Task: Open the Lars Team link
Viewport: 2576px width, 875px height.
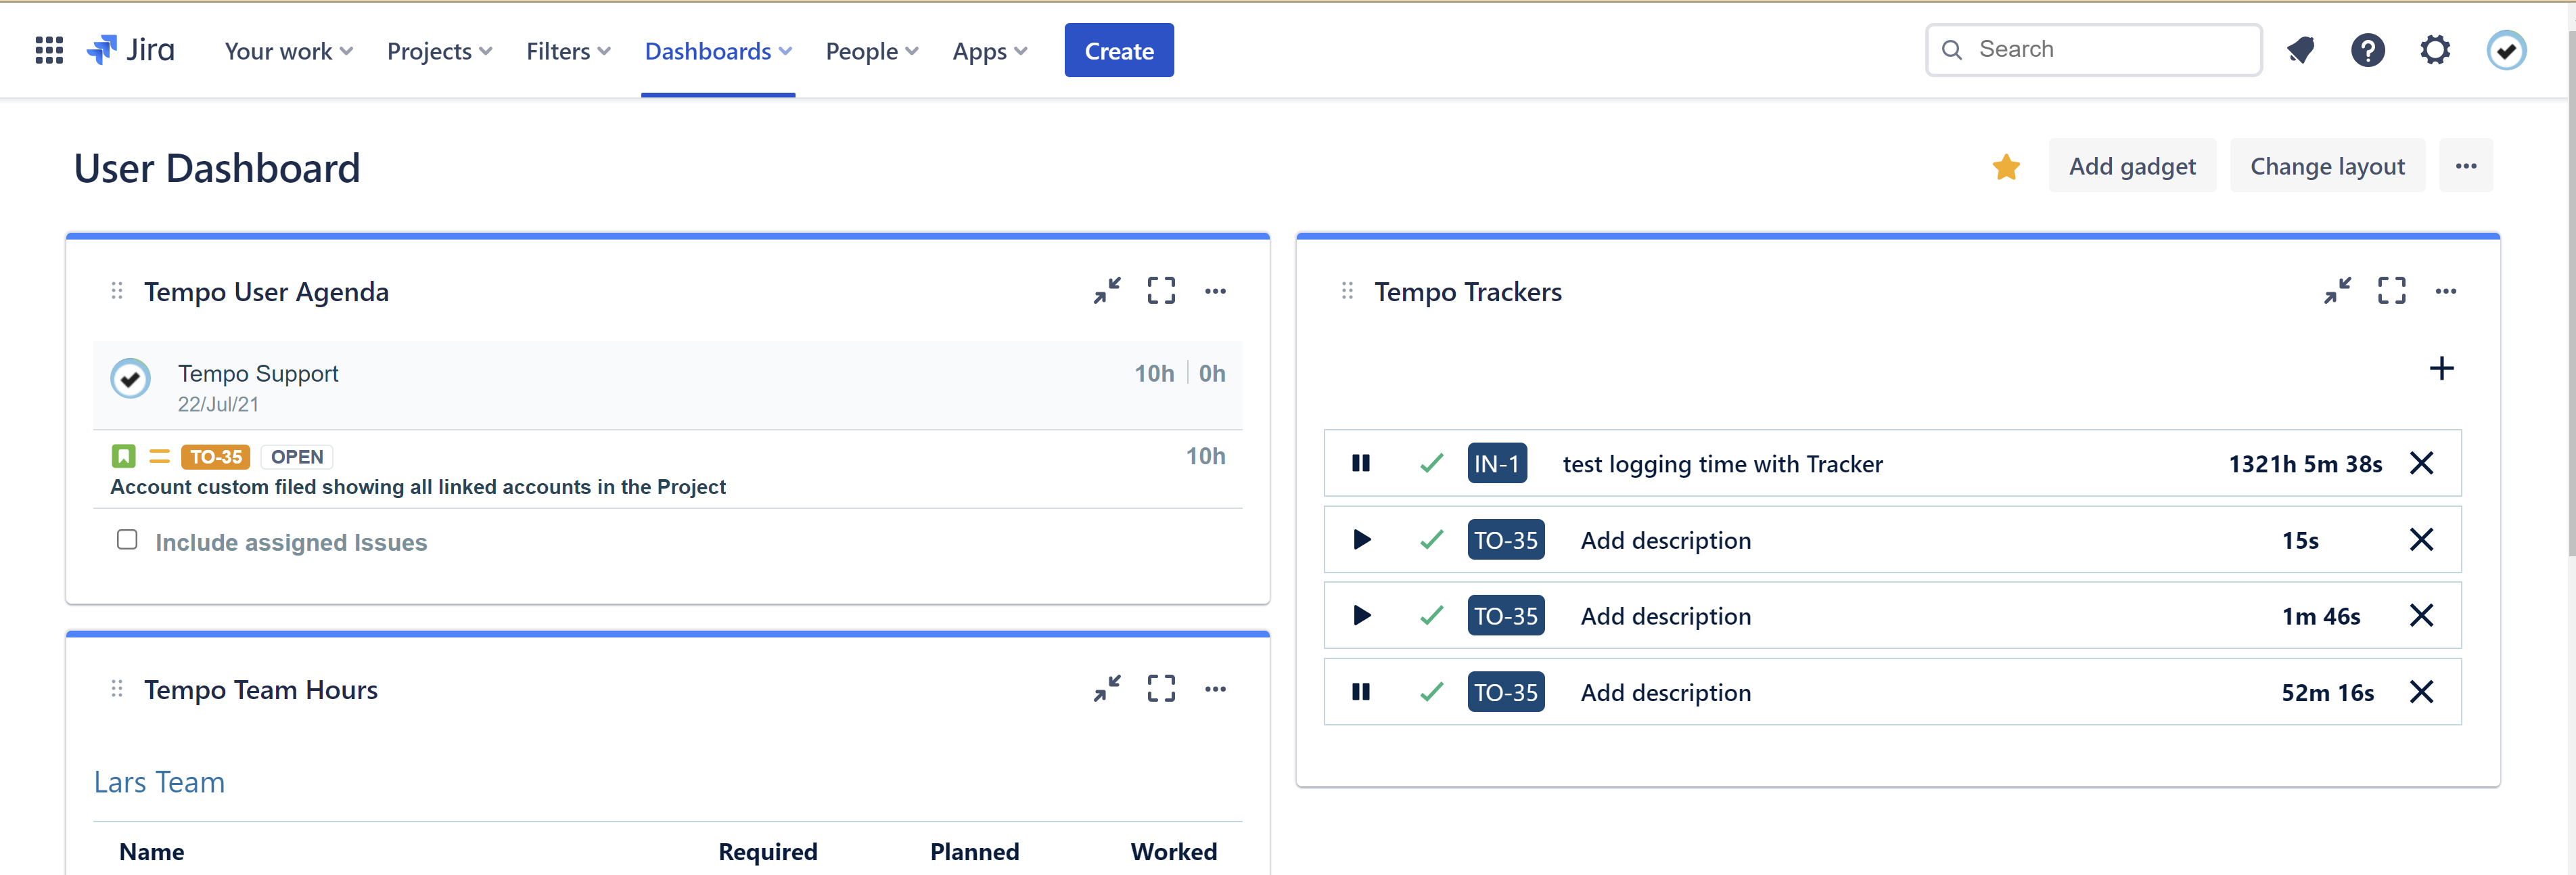Action: coord(159,781)
